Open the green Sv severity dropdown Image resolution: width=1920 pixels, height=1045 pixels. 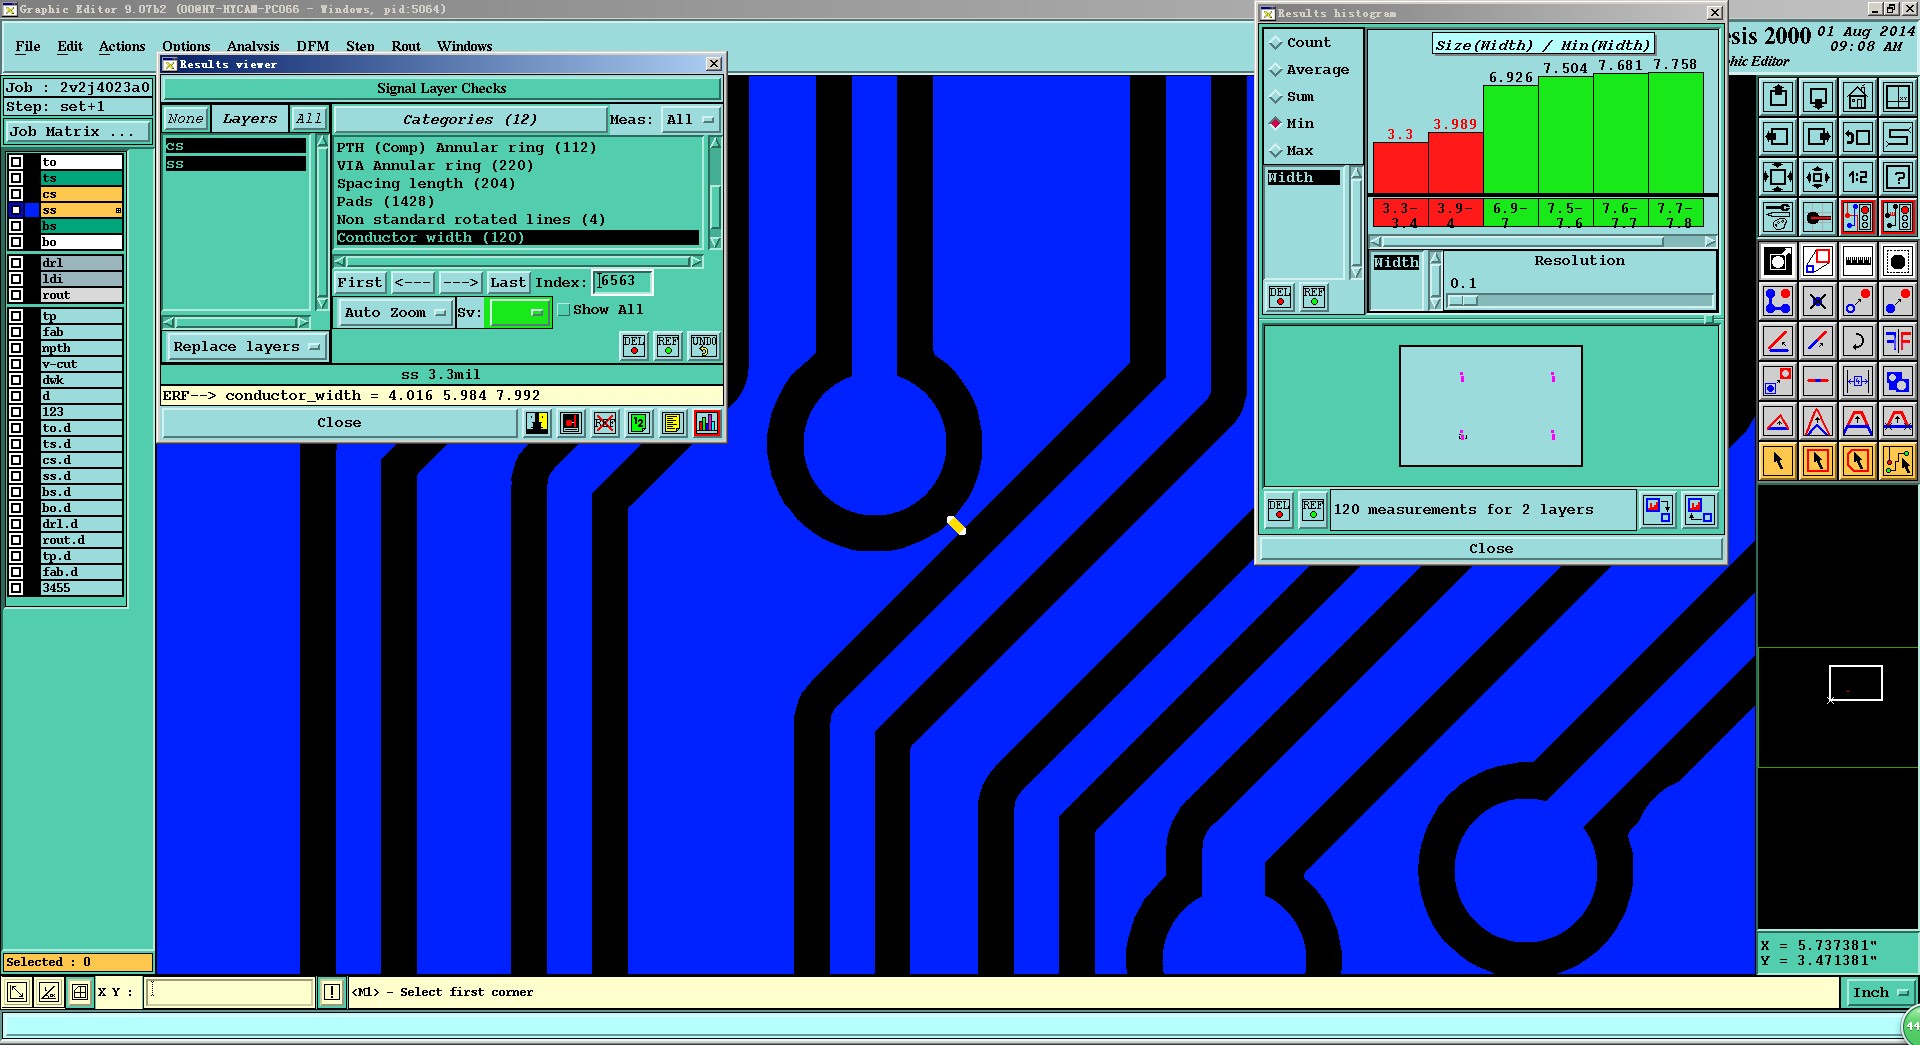point(518,313)
